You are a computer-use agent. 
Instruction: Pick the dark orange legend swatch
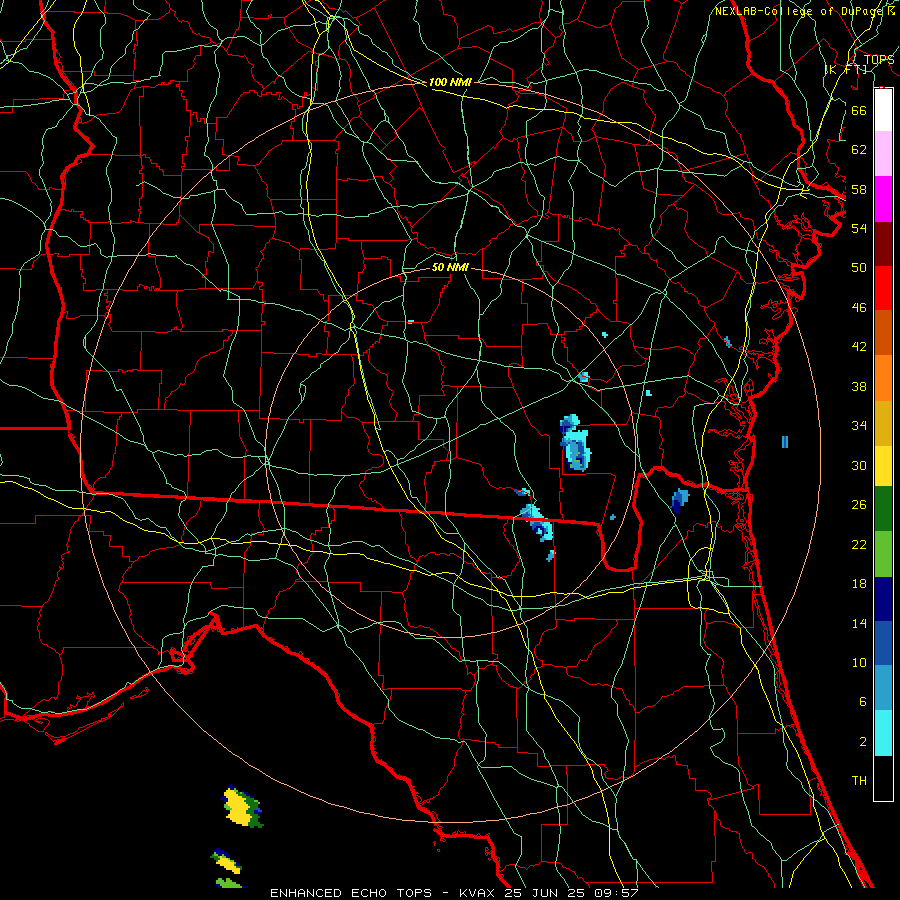[x=883, y=333]
